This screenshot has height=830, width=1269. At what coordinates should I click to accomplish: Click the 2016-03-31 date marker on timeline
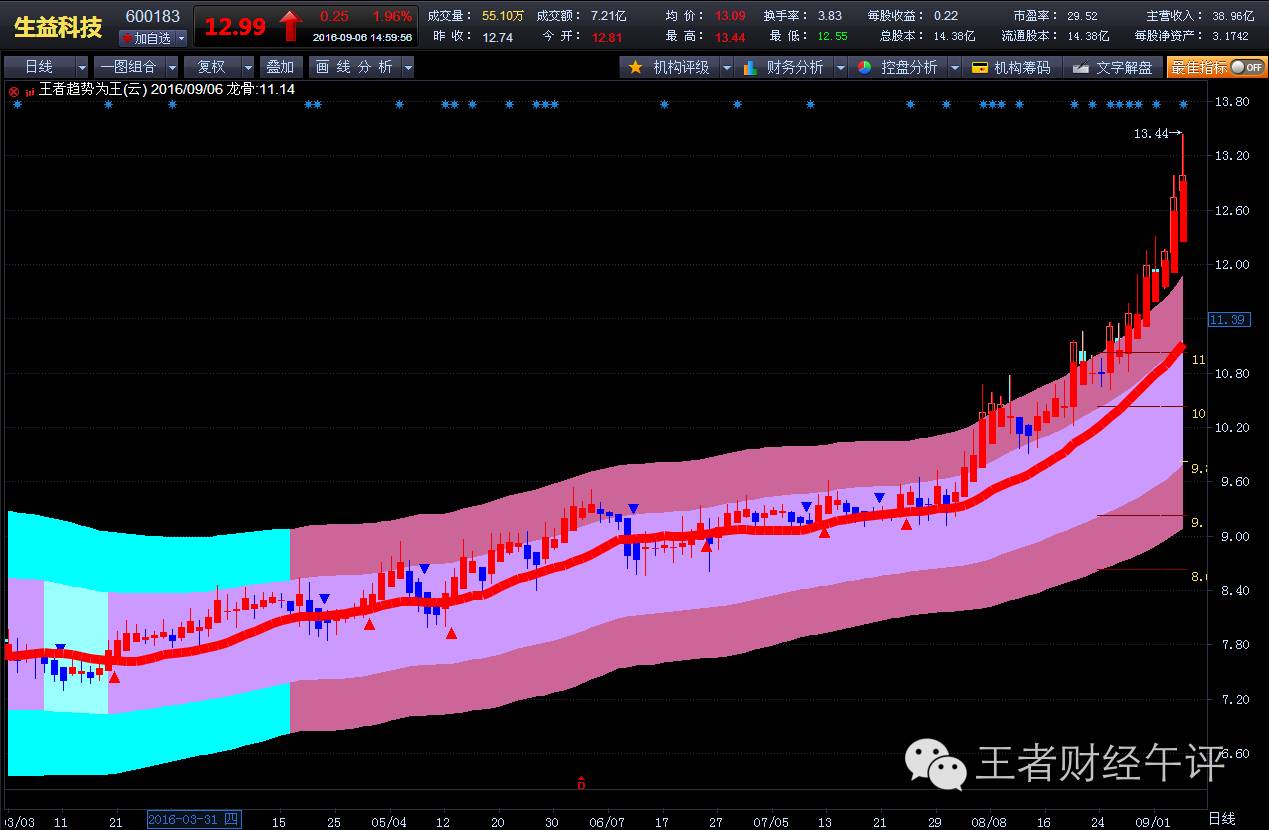click(x=193, y=820)
